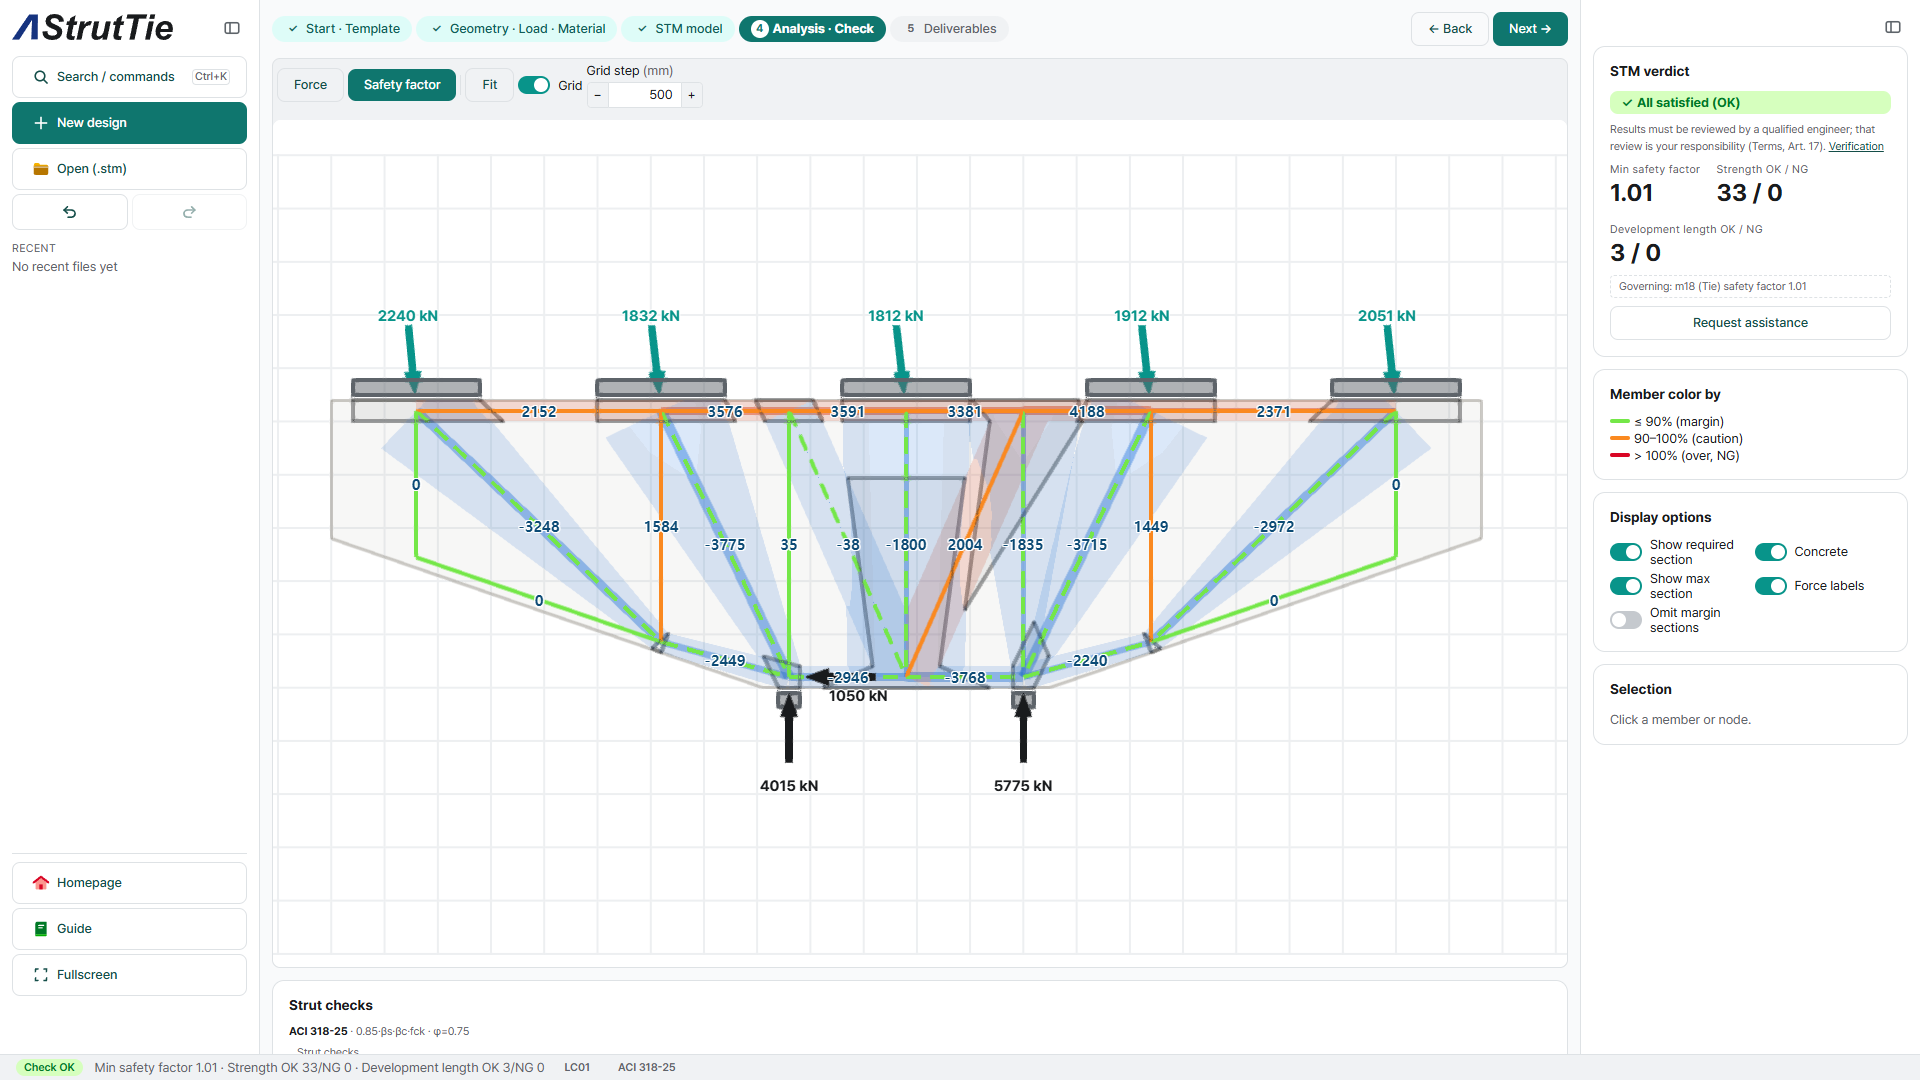Select the bottom member labeled -3768
The height and width of the screenshot is (1080, 1920).
[966, 678]
